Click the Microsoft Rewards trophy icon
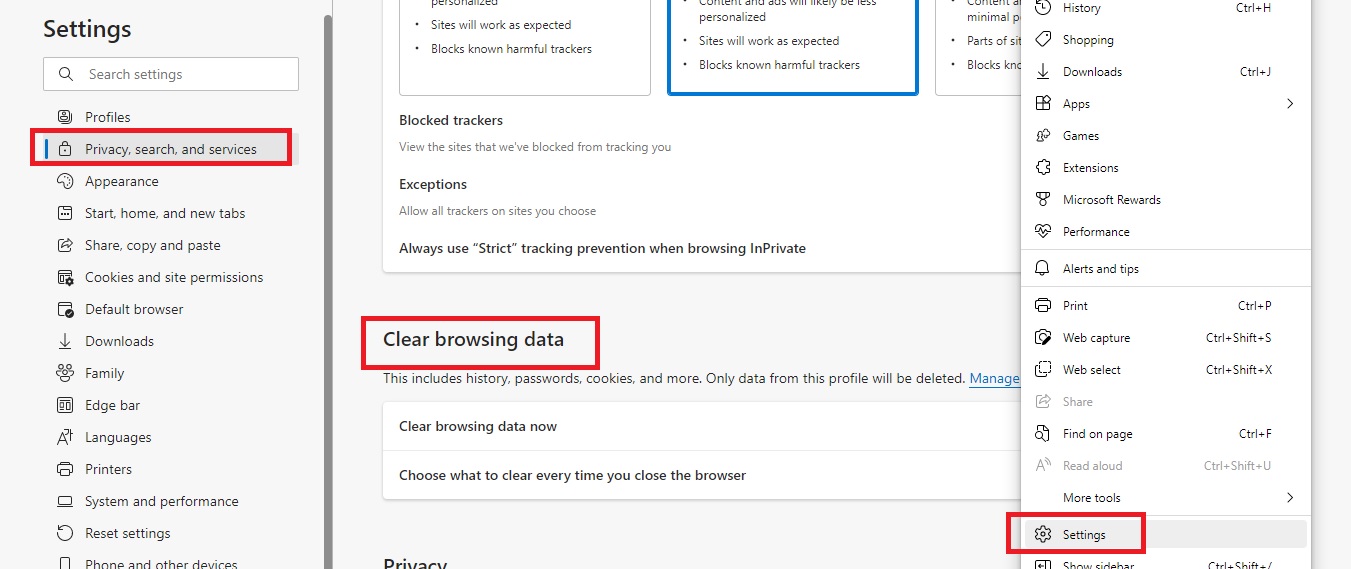Image resolution: width=1351 pixels, height=569 pixels. click(x=1043, y=199)
